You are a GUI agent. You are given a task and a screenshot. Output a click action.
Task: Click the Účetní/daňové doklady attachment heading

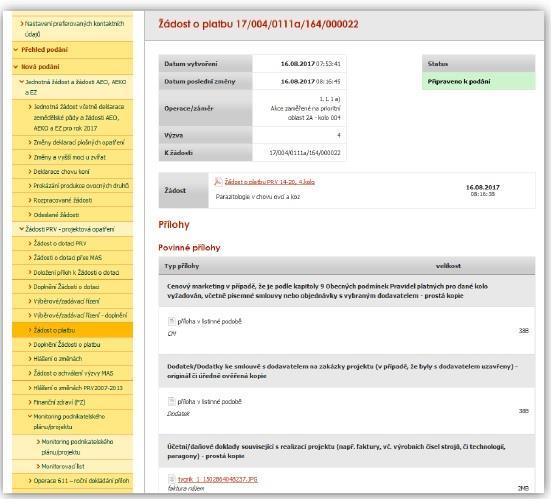click(336, 451)
